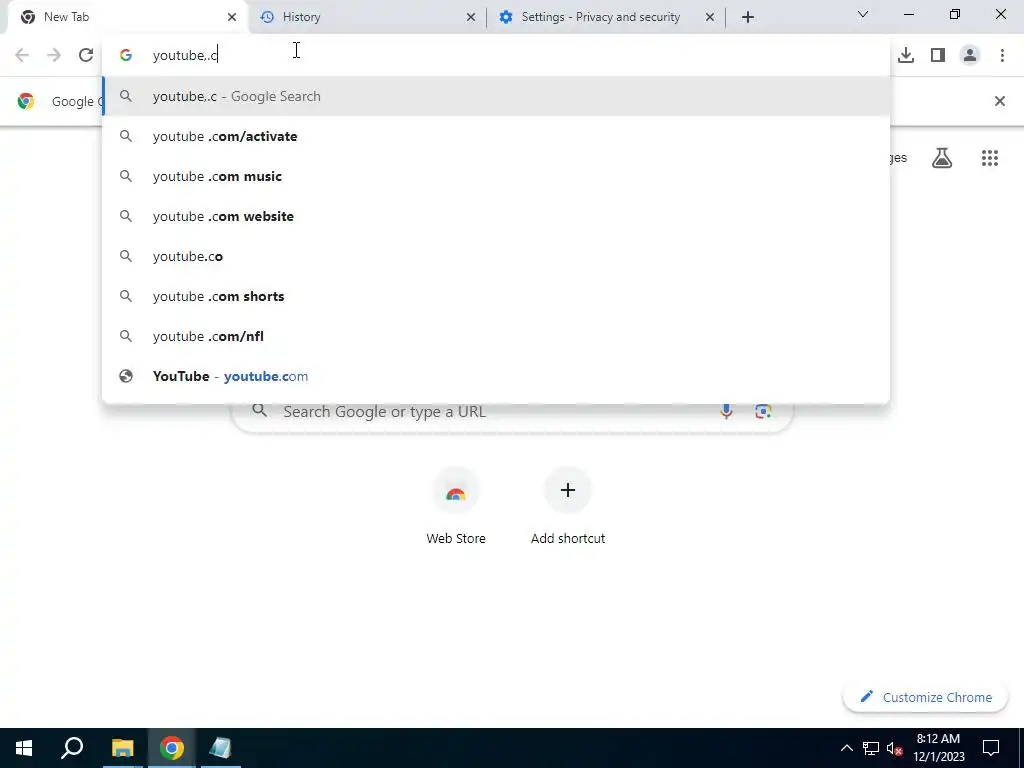Close the History tab
This screenshot has height=768, width=1024.
[471, 17]
